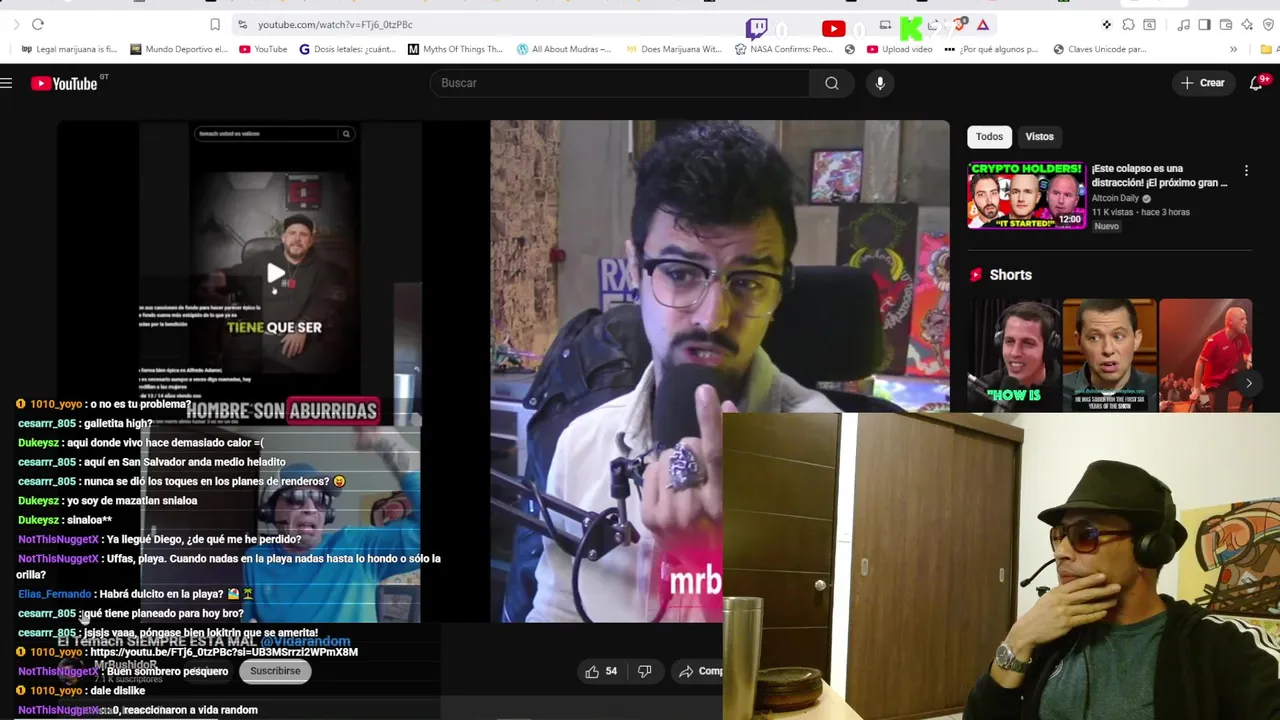Click the 'Suscribirse' button
1280x720 pixels.
tap(275, 671)
